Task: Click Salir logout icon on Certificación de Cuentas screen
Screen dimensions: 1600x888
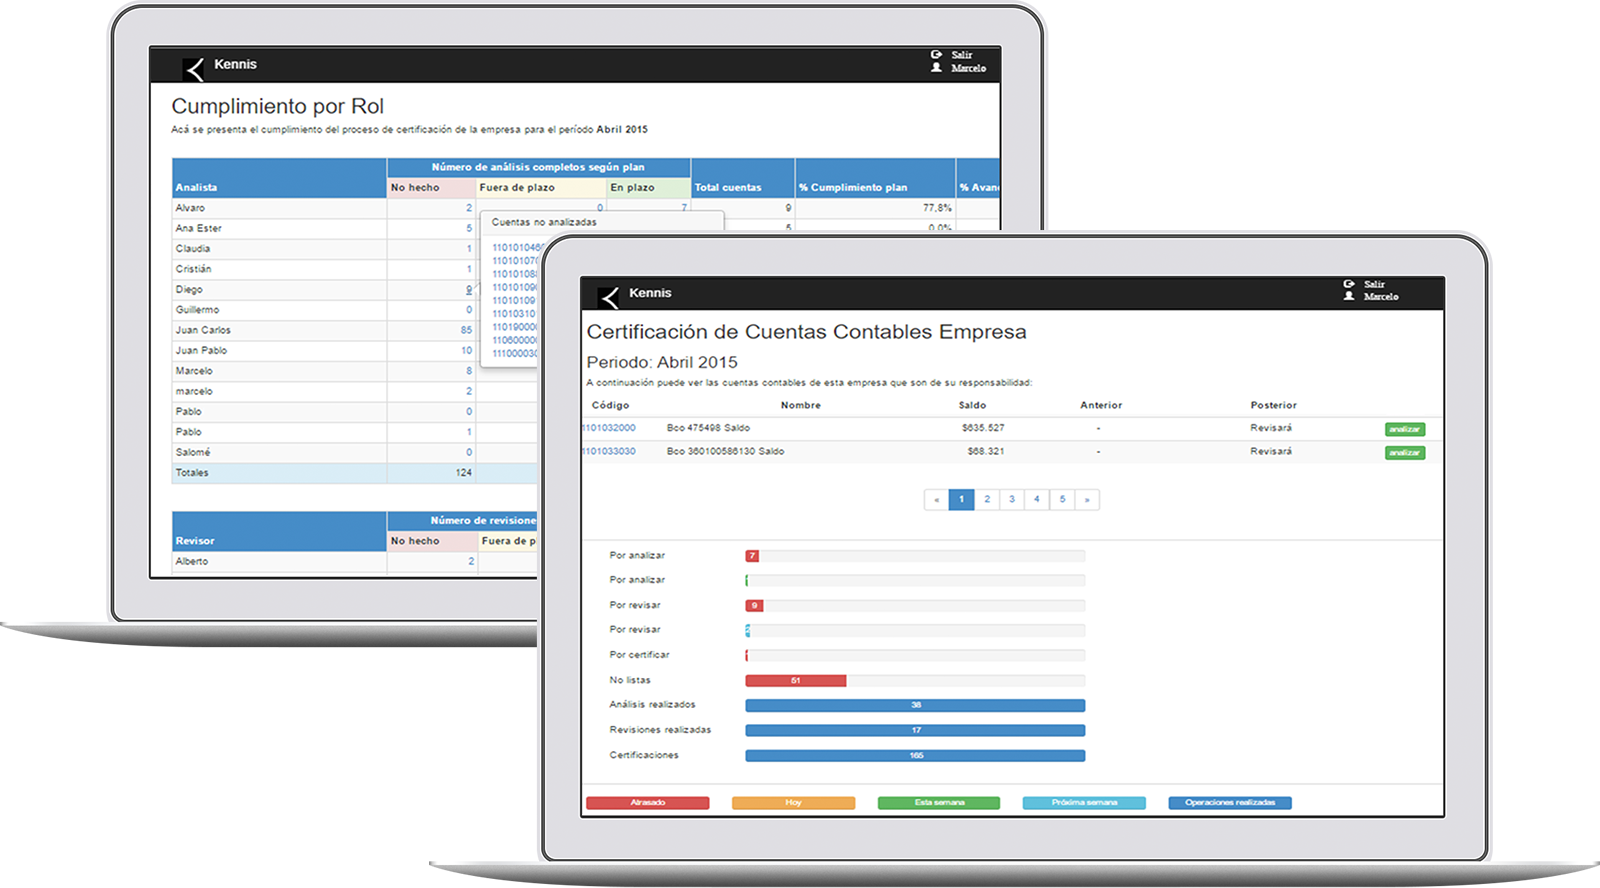Action: [1349, 284]
